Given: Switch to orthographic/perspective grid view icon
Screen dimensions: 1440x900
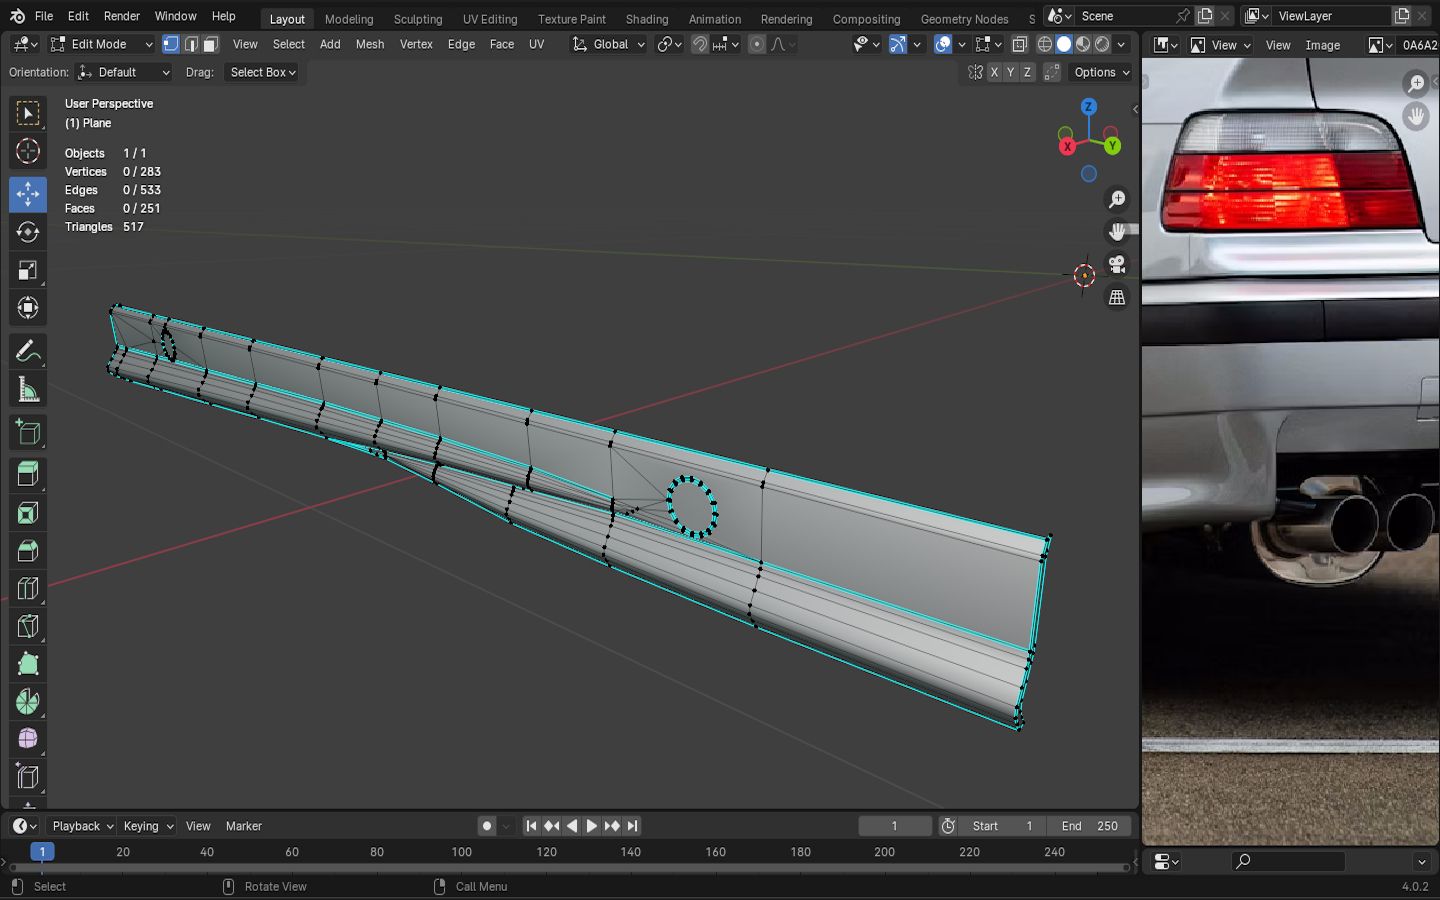Looking at the screenshot, I should pyautogui.click(x=1117, y=298).
